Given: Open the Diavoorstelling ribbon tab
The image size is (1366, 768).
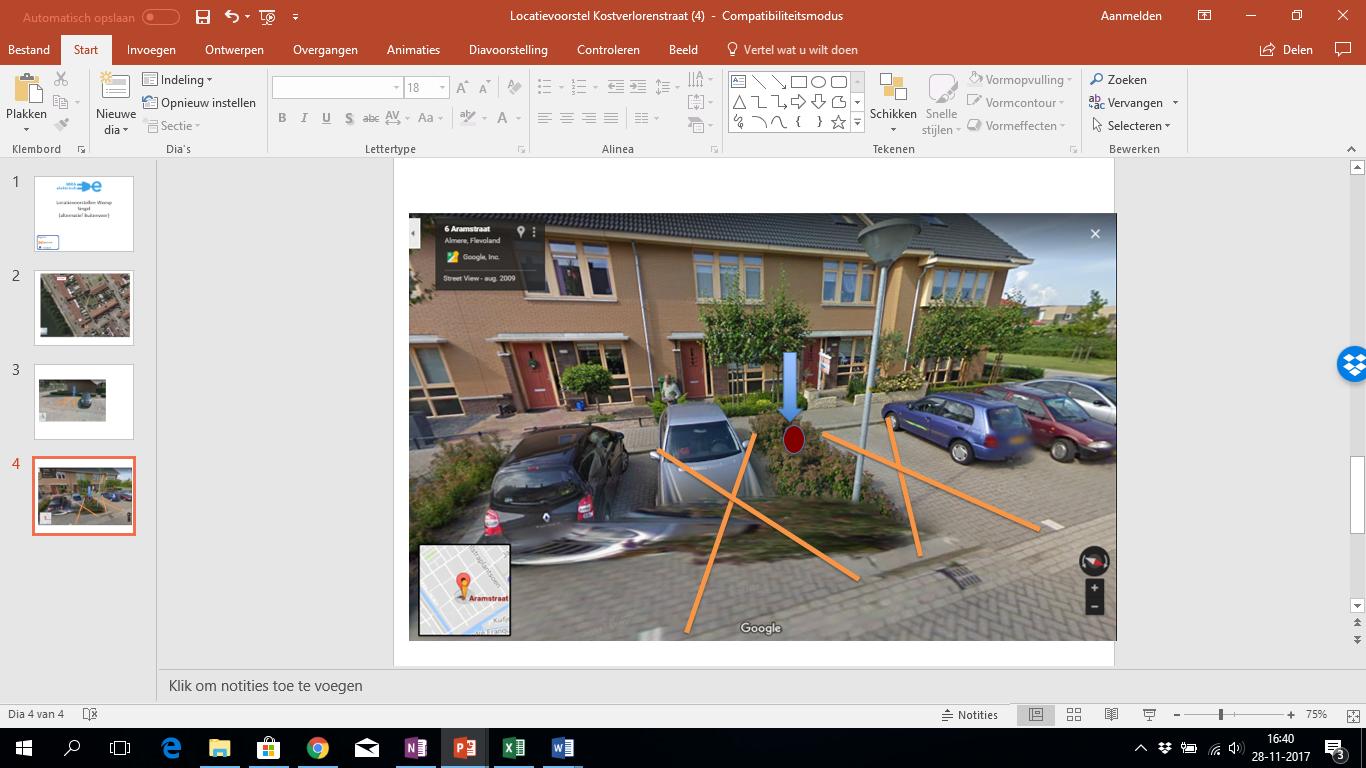Looking at the screenshot, I should 508,49.
